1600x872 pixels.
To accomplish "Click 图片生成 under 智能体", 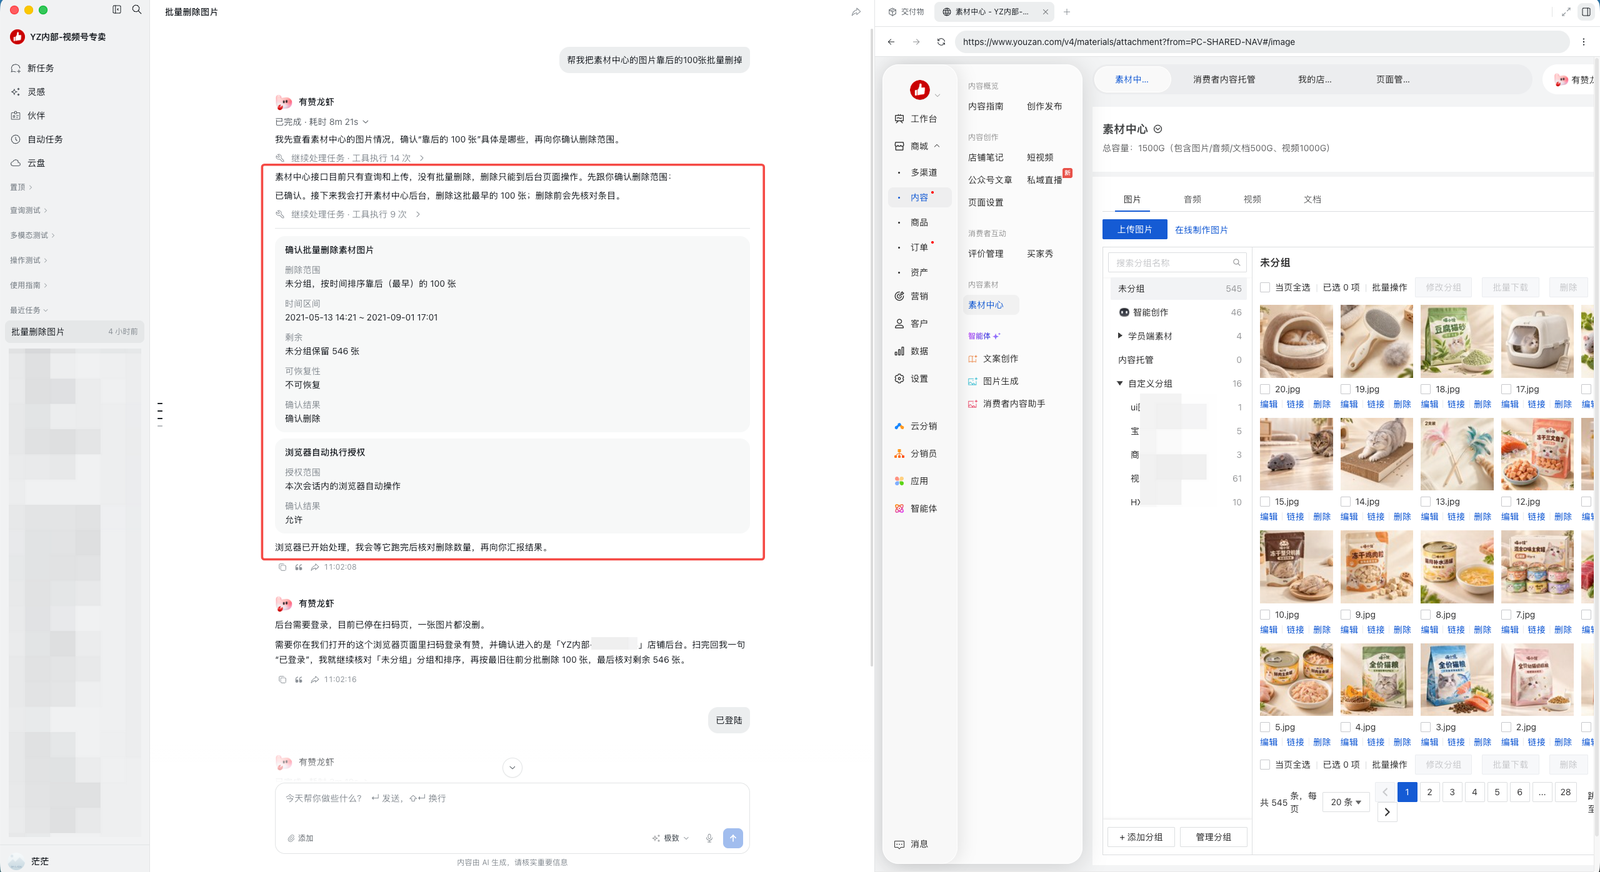I will coord(993,381).
